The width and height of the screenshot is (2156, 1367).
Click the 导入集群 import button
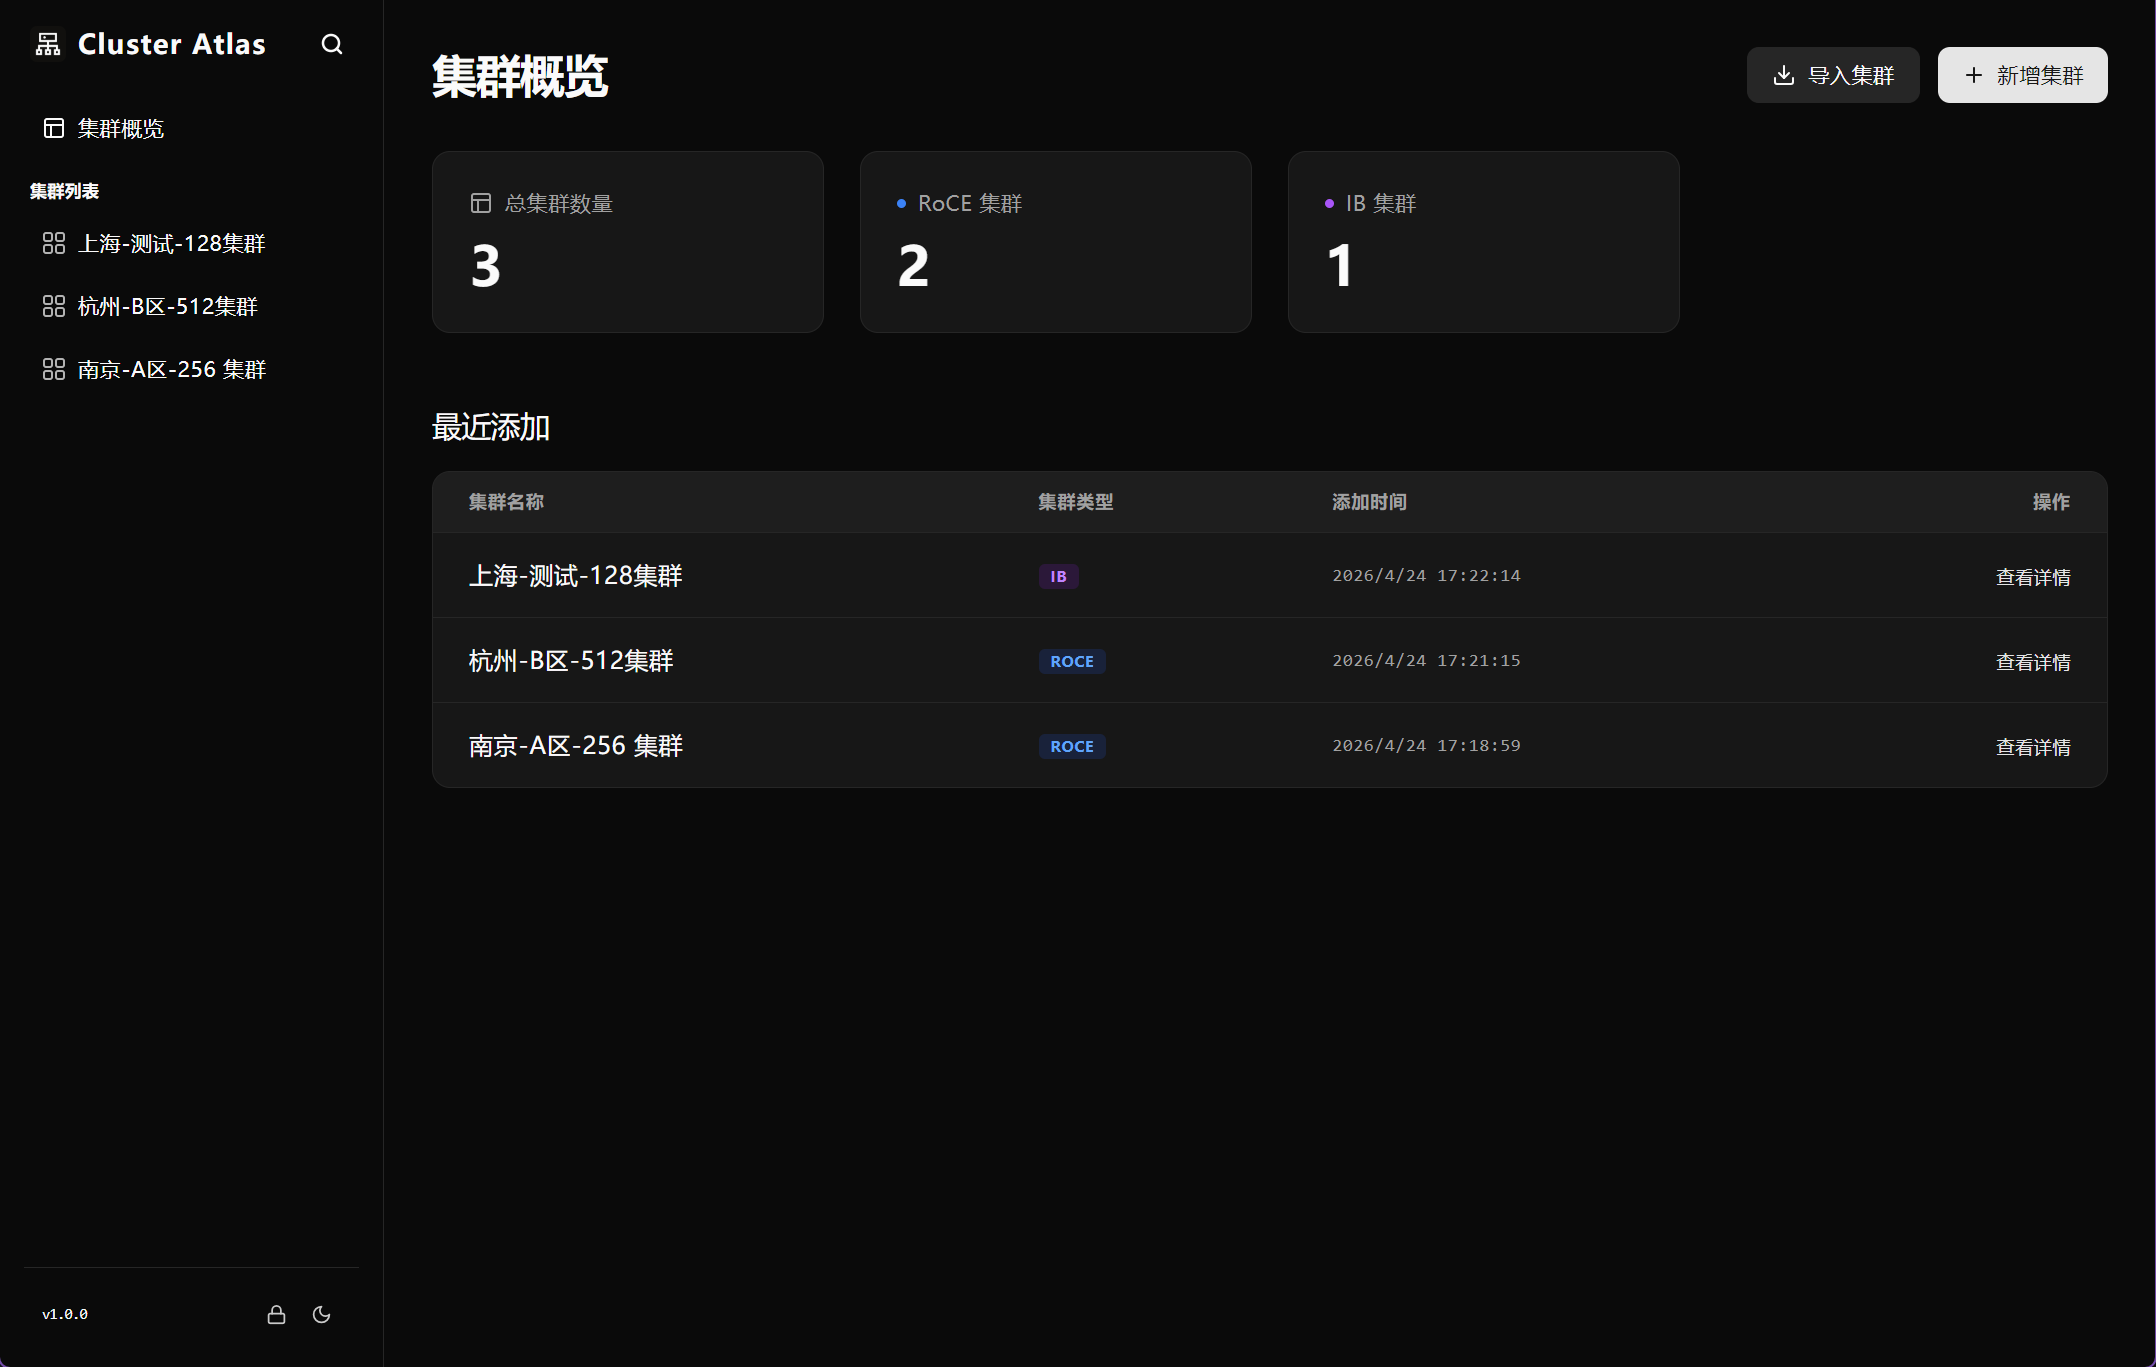coord(1832,75)
